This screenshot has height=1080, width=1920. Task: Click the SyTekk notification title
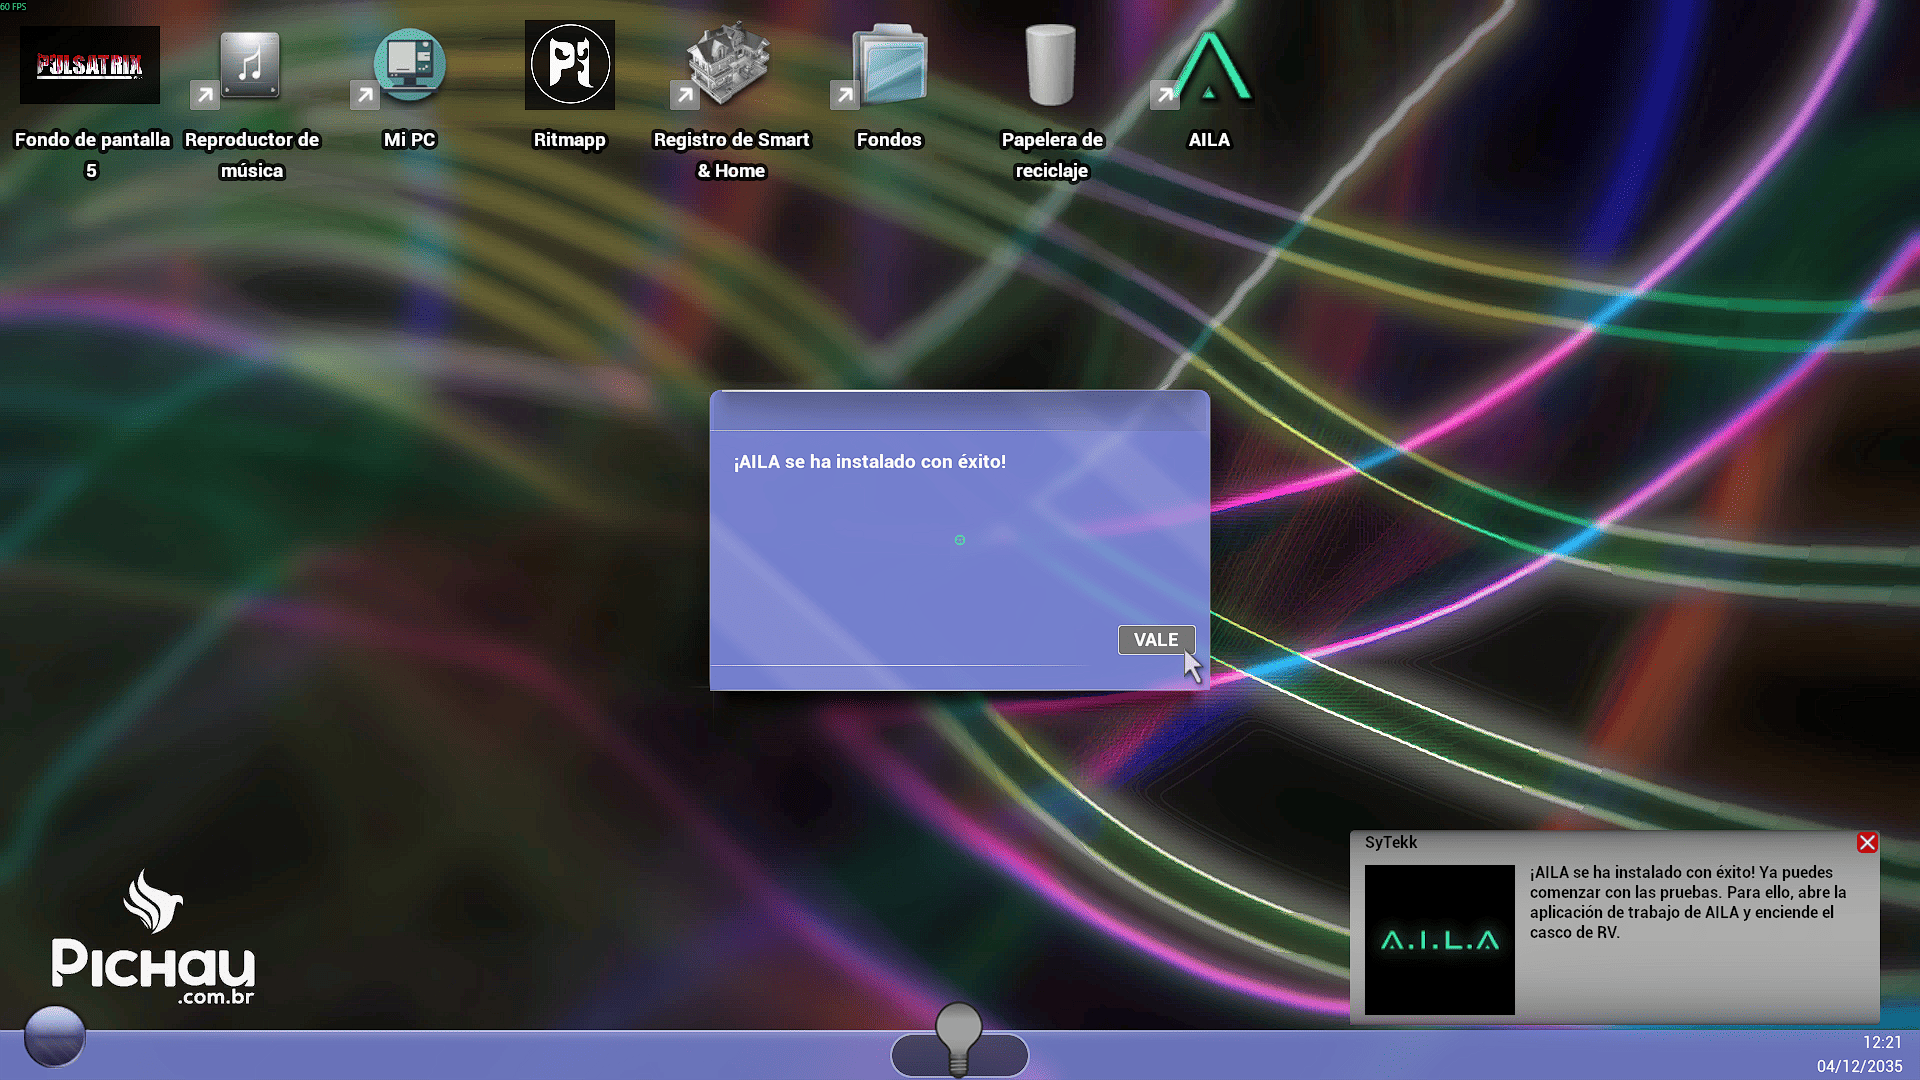1390,843
